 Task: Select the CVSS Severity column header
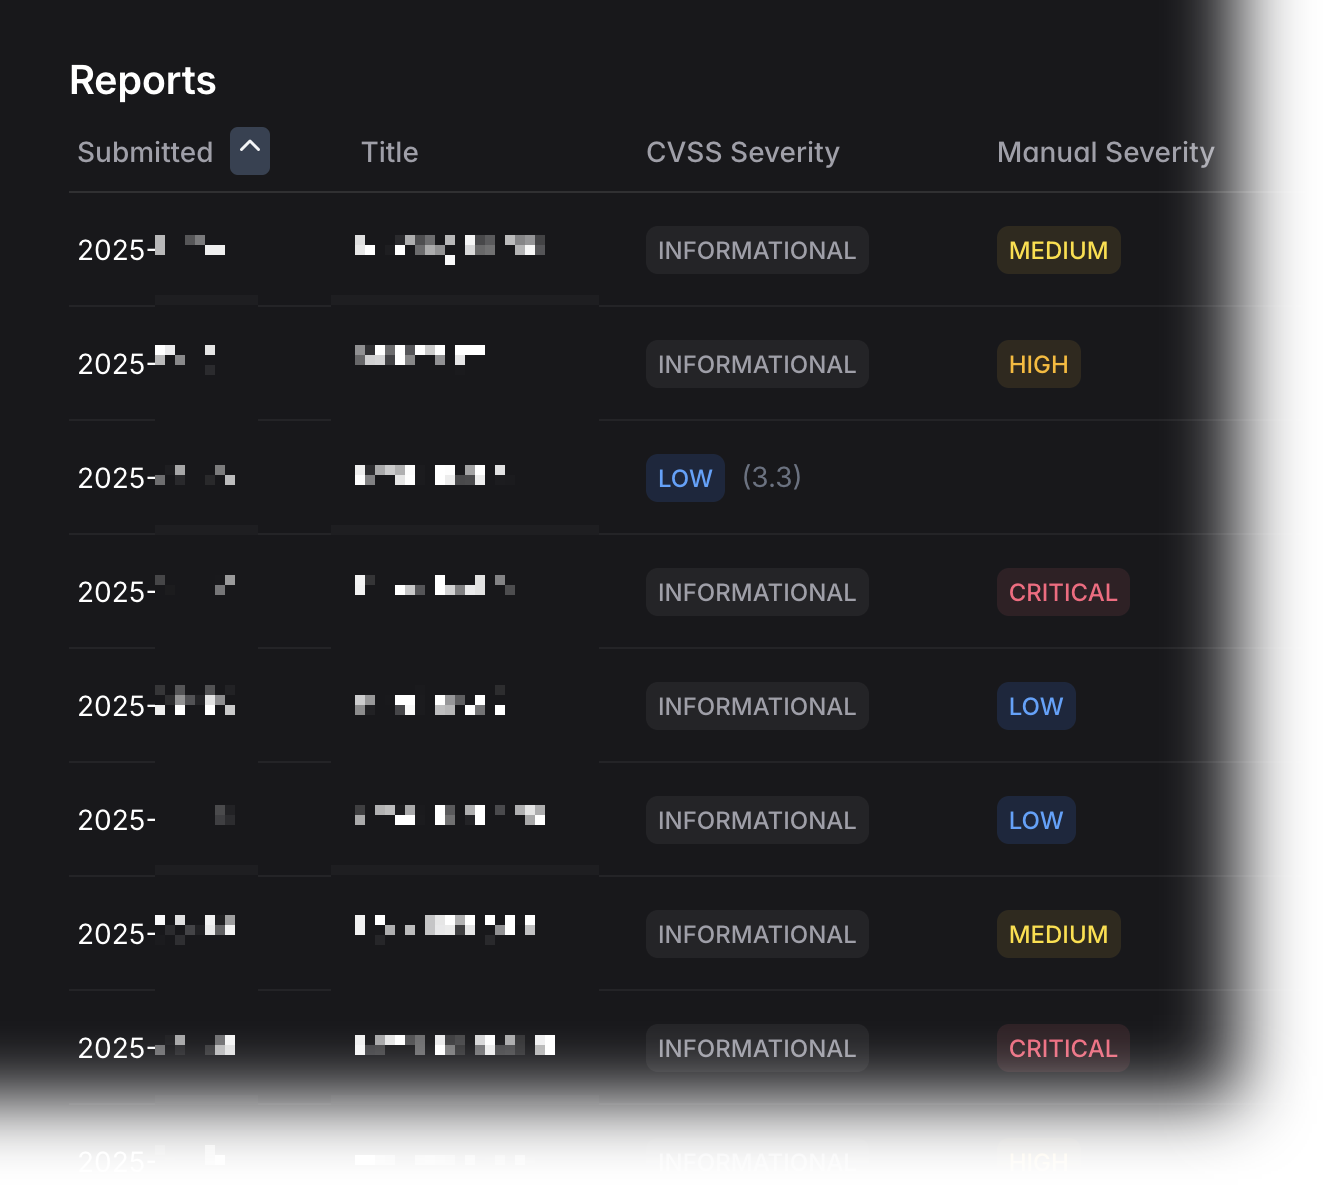pos(742,152)
